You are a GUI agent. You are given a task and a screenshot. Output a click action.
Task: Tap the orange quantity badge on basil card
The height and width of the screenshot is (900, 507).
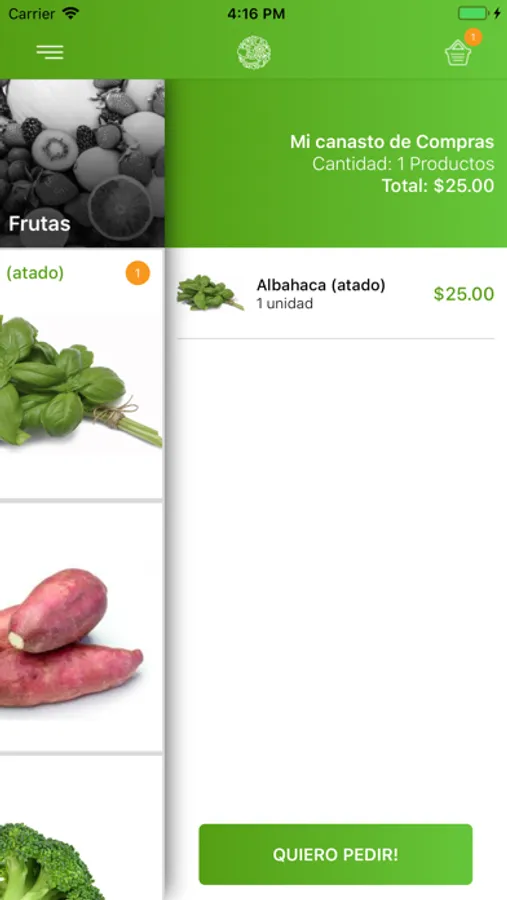(138, 273)
